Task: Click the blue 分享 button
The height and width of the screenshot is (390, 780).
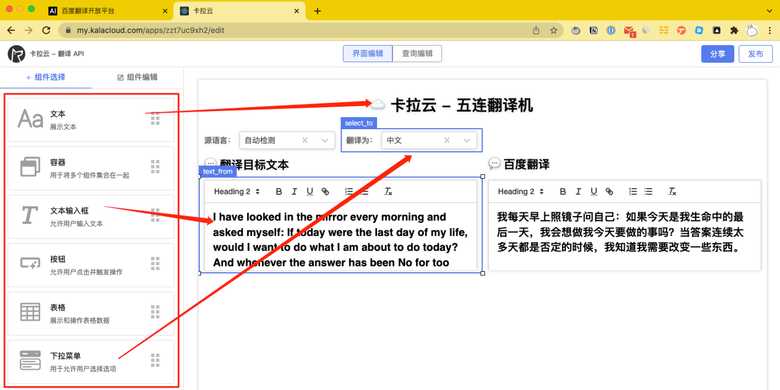Action: click(717, 54)
